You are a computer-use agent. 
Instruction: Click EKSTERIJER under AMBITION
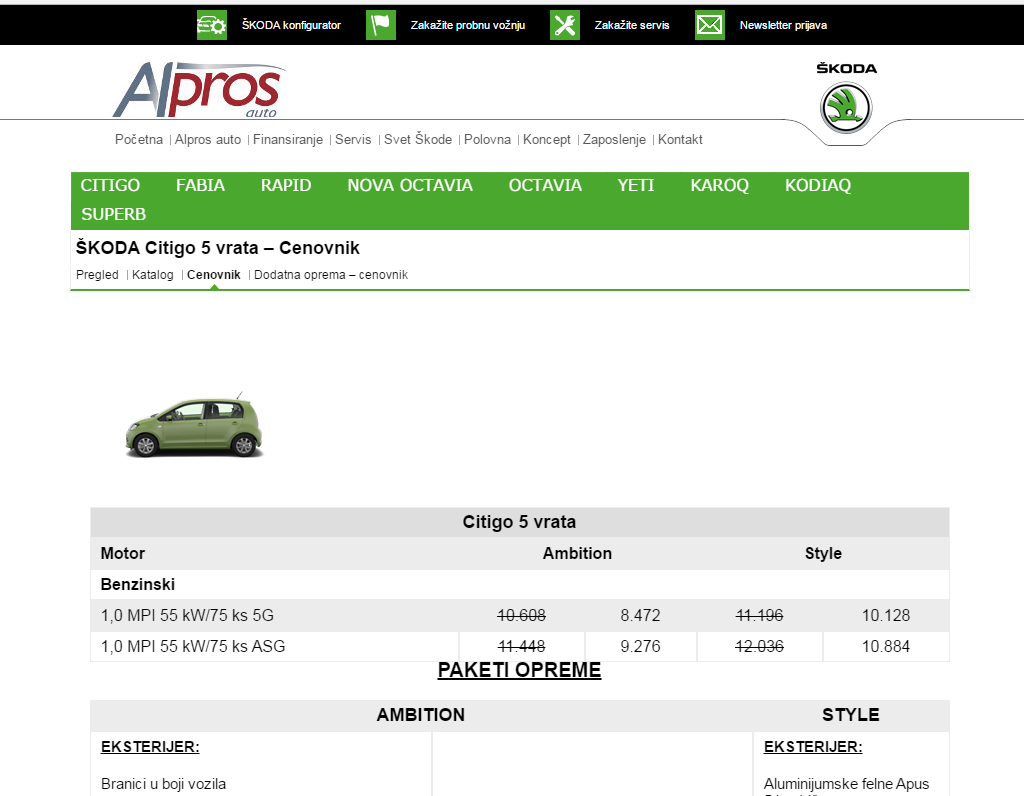pyautogui.click(x=150, y=746)
